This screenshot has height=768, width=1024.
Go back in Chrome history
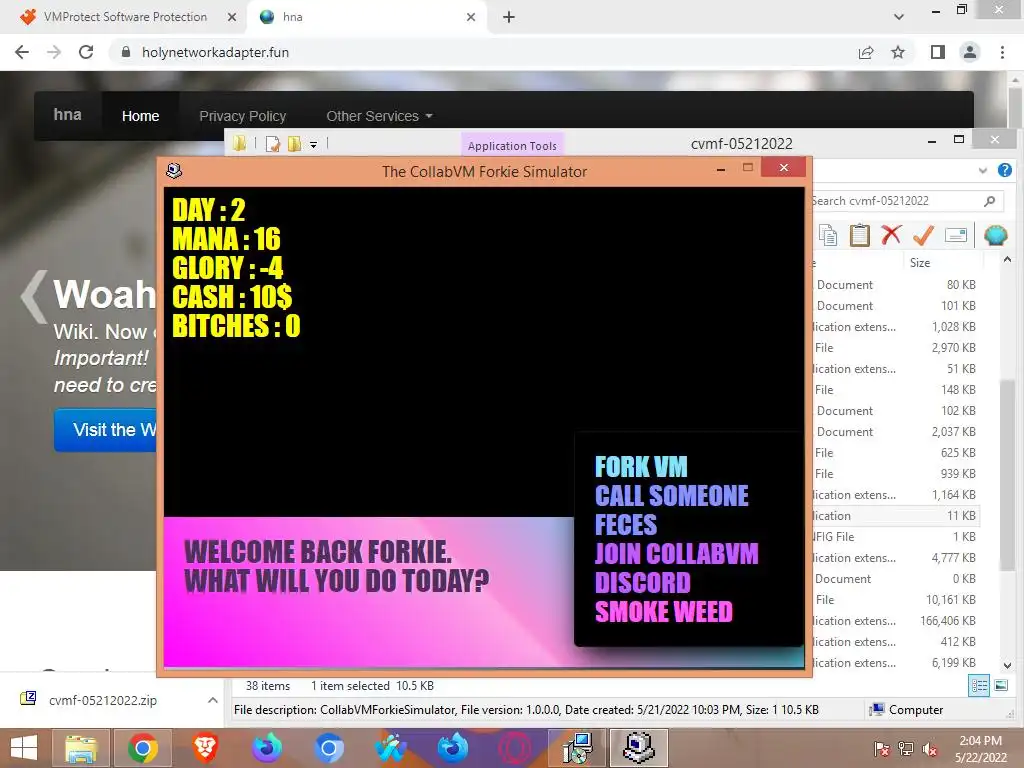(22, 52)
